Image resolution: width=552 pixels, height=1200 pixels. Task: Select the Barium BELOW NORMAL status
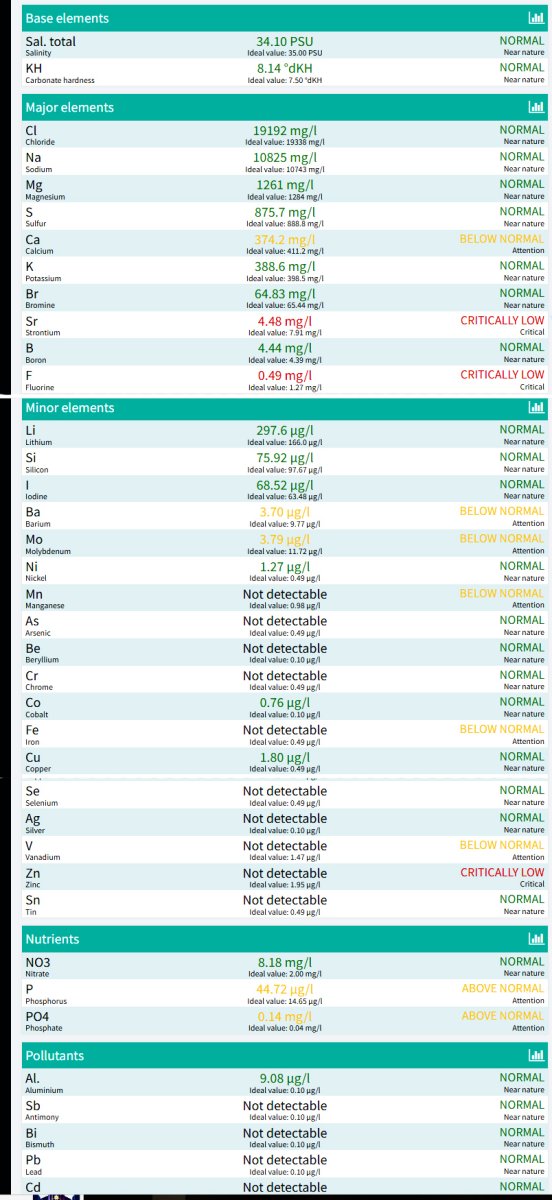point(502,511)
